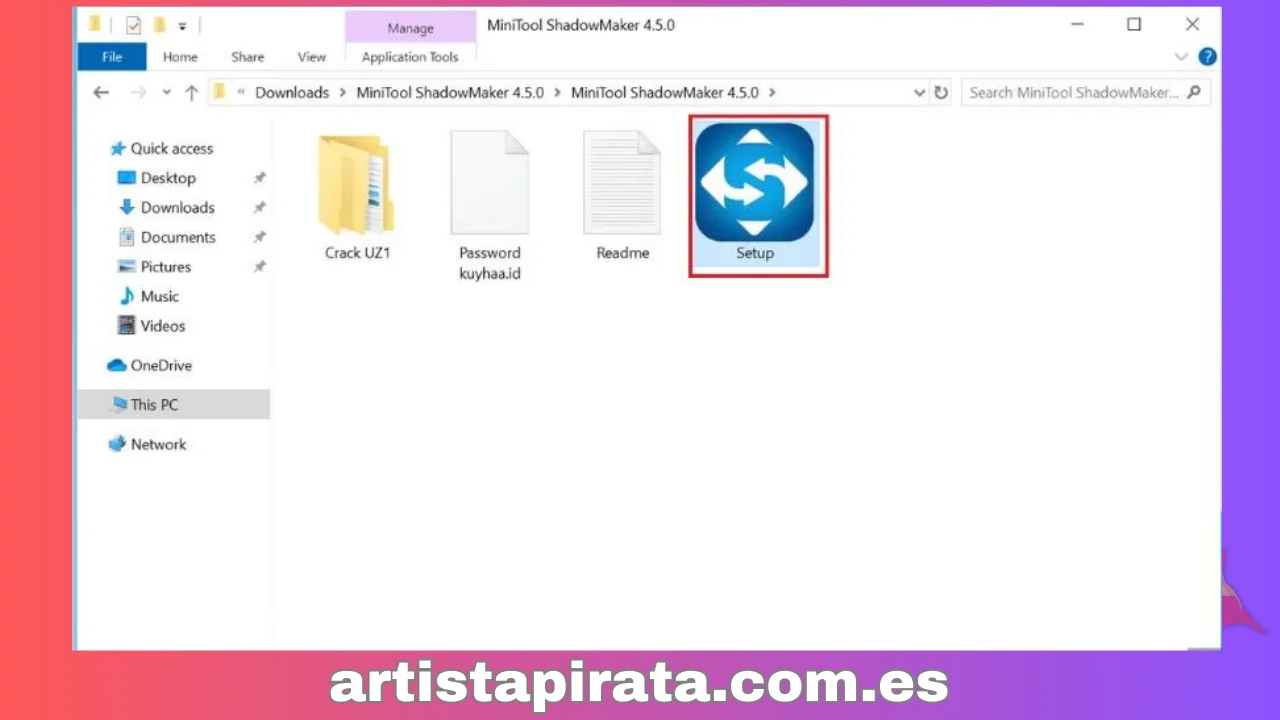Expand the chevron after the last breadcrumb
This screenshot has width=1280, height=720.
772,92
